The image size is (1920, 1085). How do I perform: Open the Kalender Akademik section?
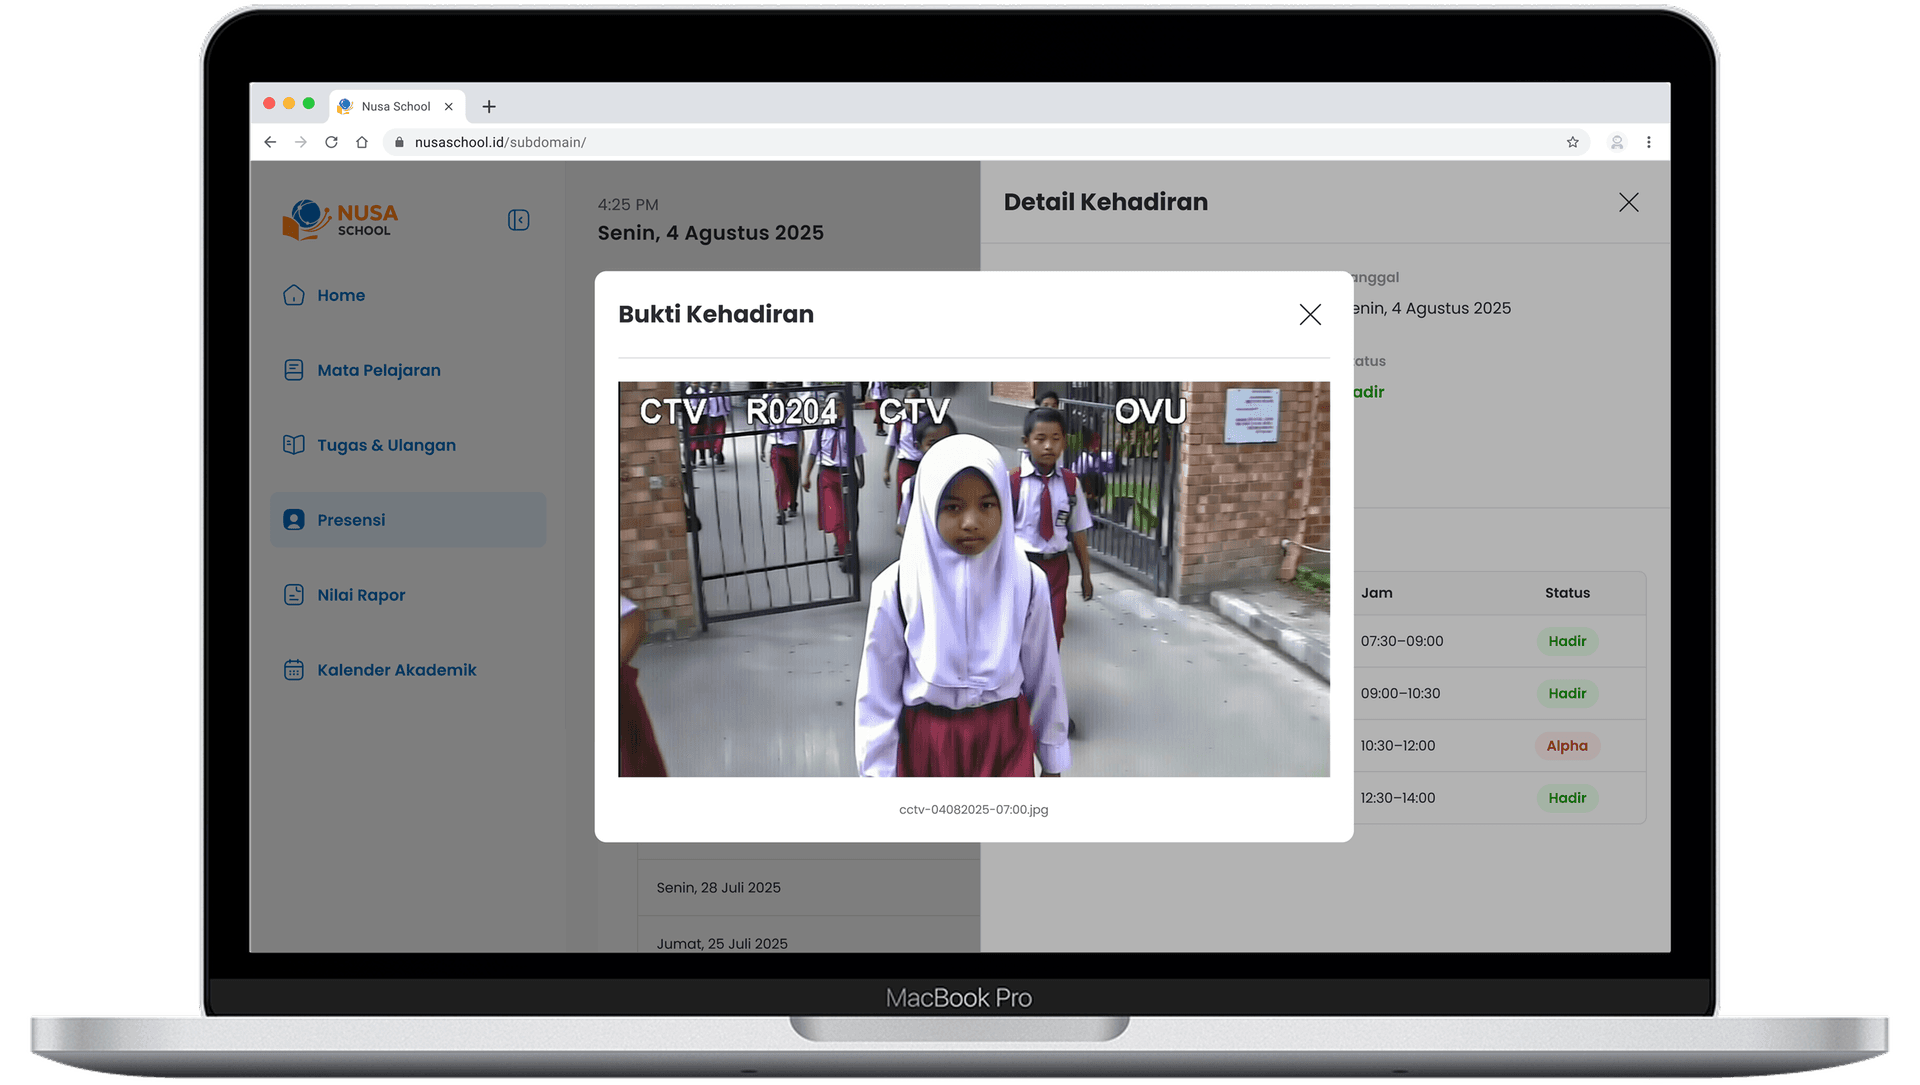(x=396, y=669)
